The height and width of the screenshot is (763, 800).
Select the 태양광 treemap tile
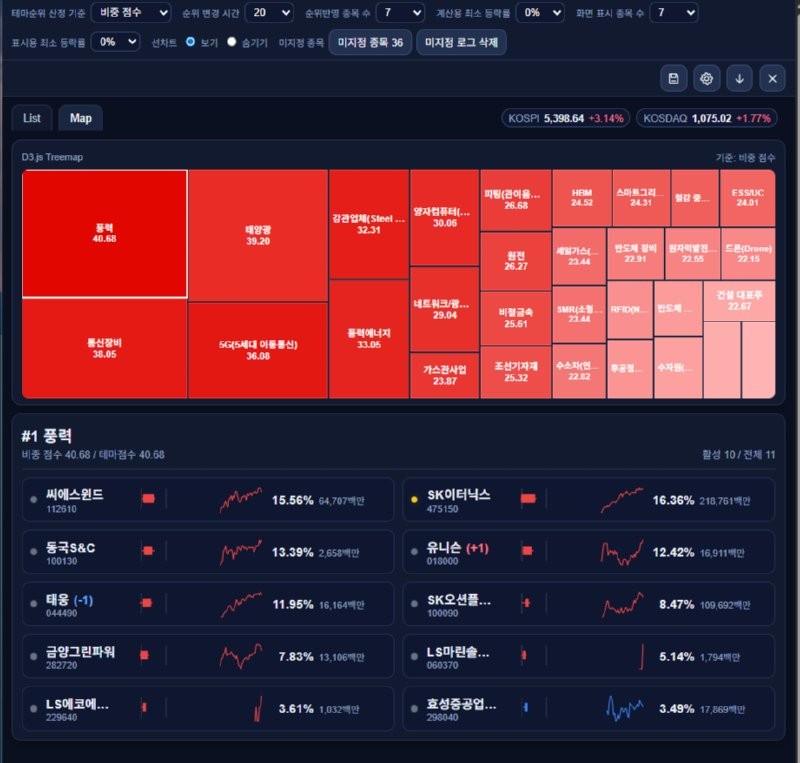coord(258,235)
